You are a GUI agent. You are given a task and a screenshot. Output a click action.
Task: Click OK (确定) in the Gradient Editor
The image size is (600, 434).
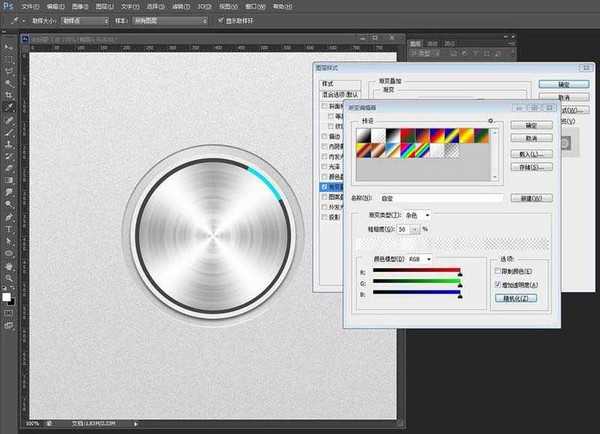tap(531, 125)
